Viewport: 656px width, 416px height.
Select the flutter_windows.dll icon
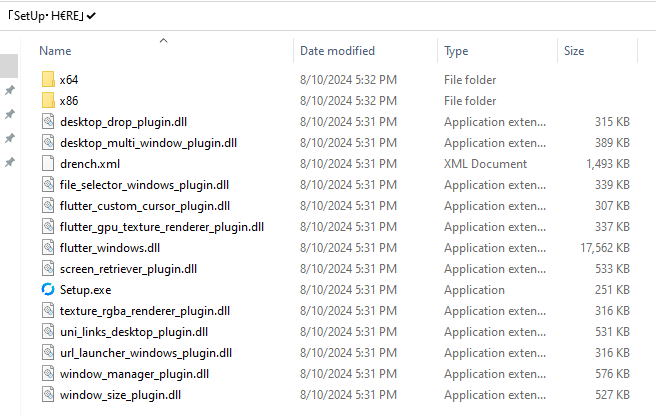pyautogui.click(x=48, y=248)
